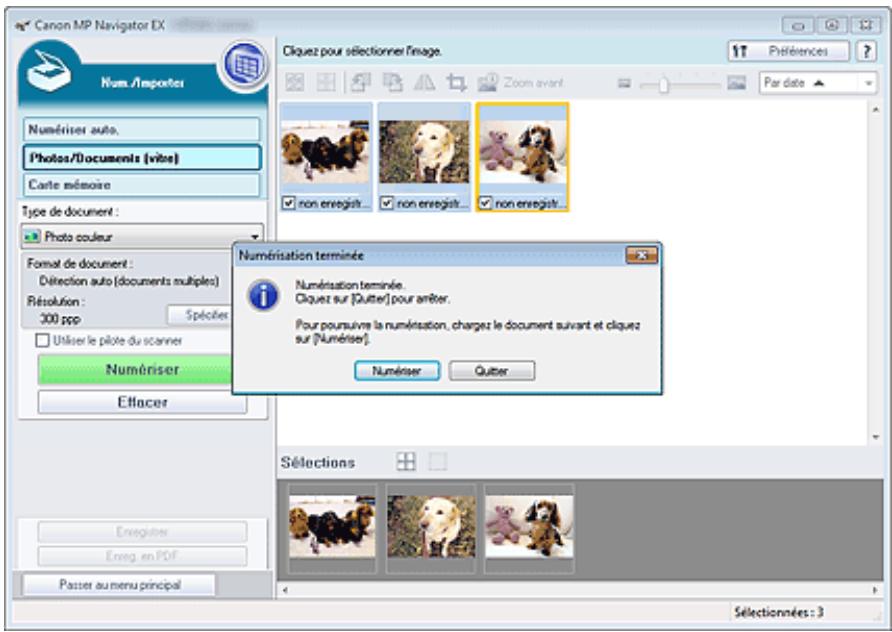Image resolution: width=892 pixels, height=632 pixels.
Task: Click Select All icon beside Sélections
Action: (406, 461)
